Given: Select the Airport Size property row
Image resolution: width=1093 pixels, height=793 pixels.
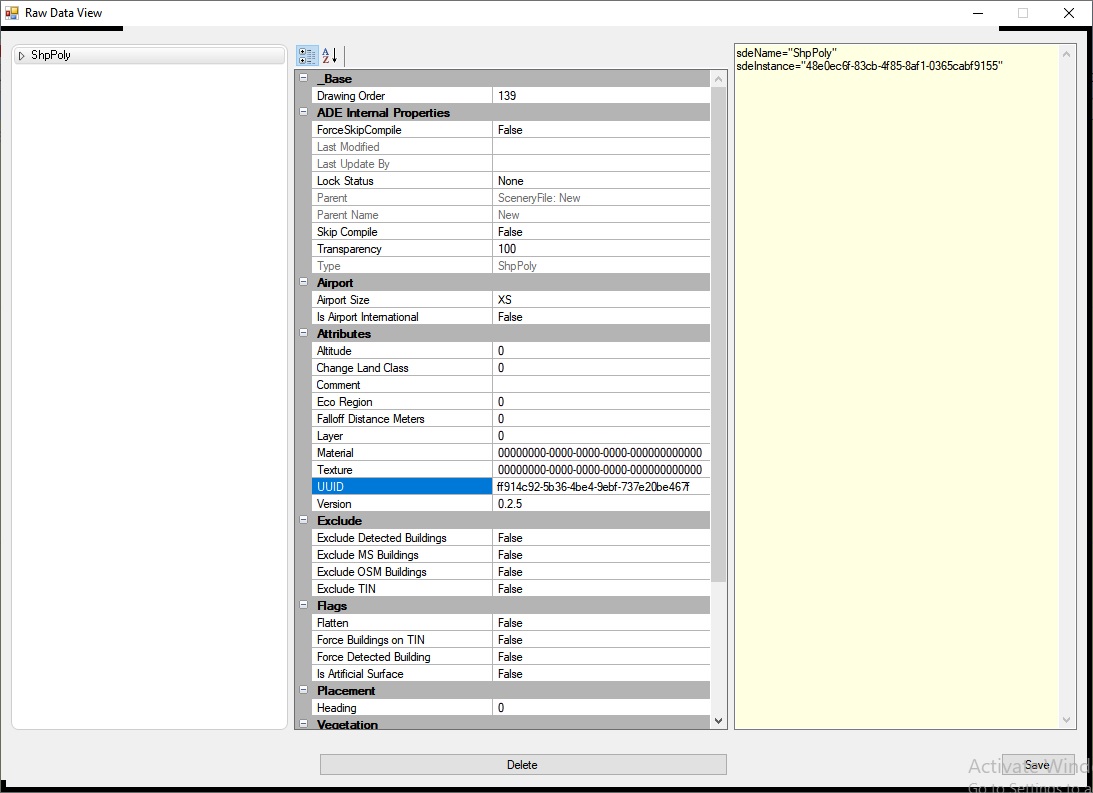Looking at the screenshot, I should pos(402,300).
